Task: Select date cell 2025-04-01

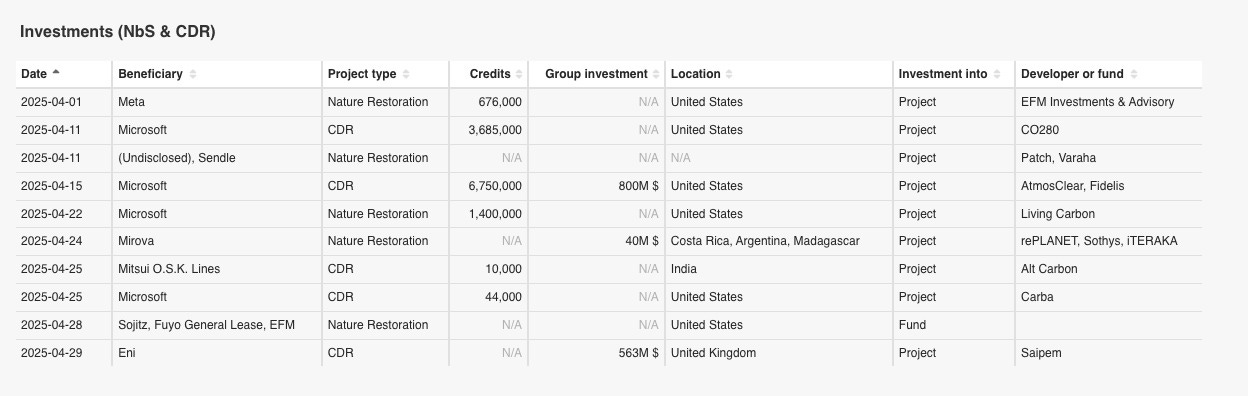Action: (x=64, y=102)
